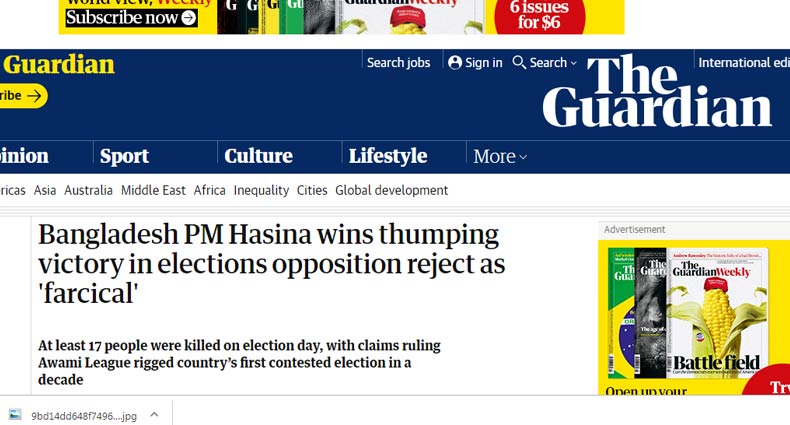Image resolution: width=790 pixels, height=425 pixels.
Task: Open the Cities subsection
Action: point(312,190)
